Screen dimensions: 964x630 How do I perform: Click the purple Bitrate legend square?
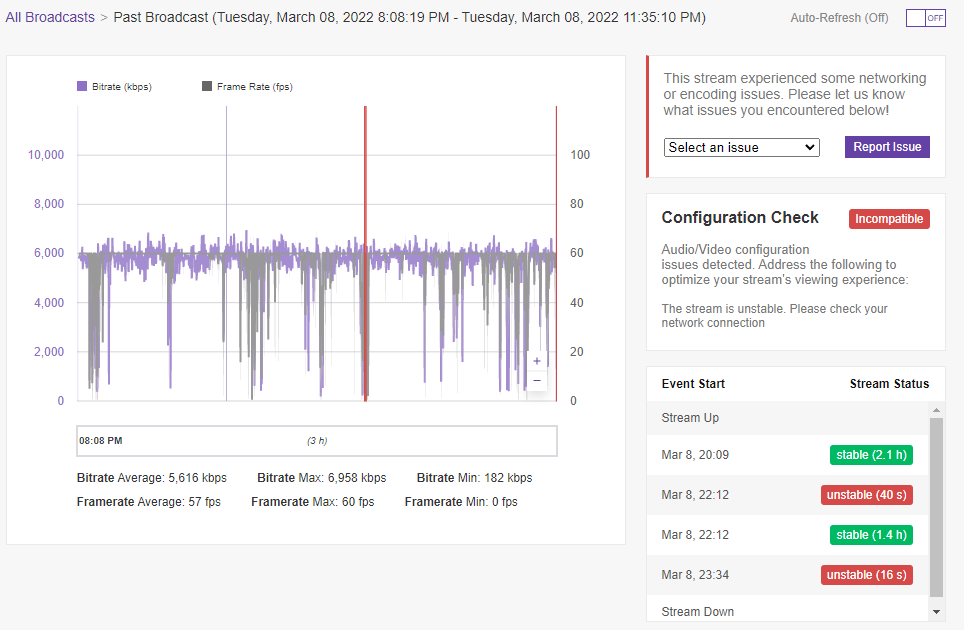[82, 86]
